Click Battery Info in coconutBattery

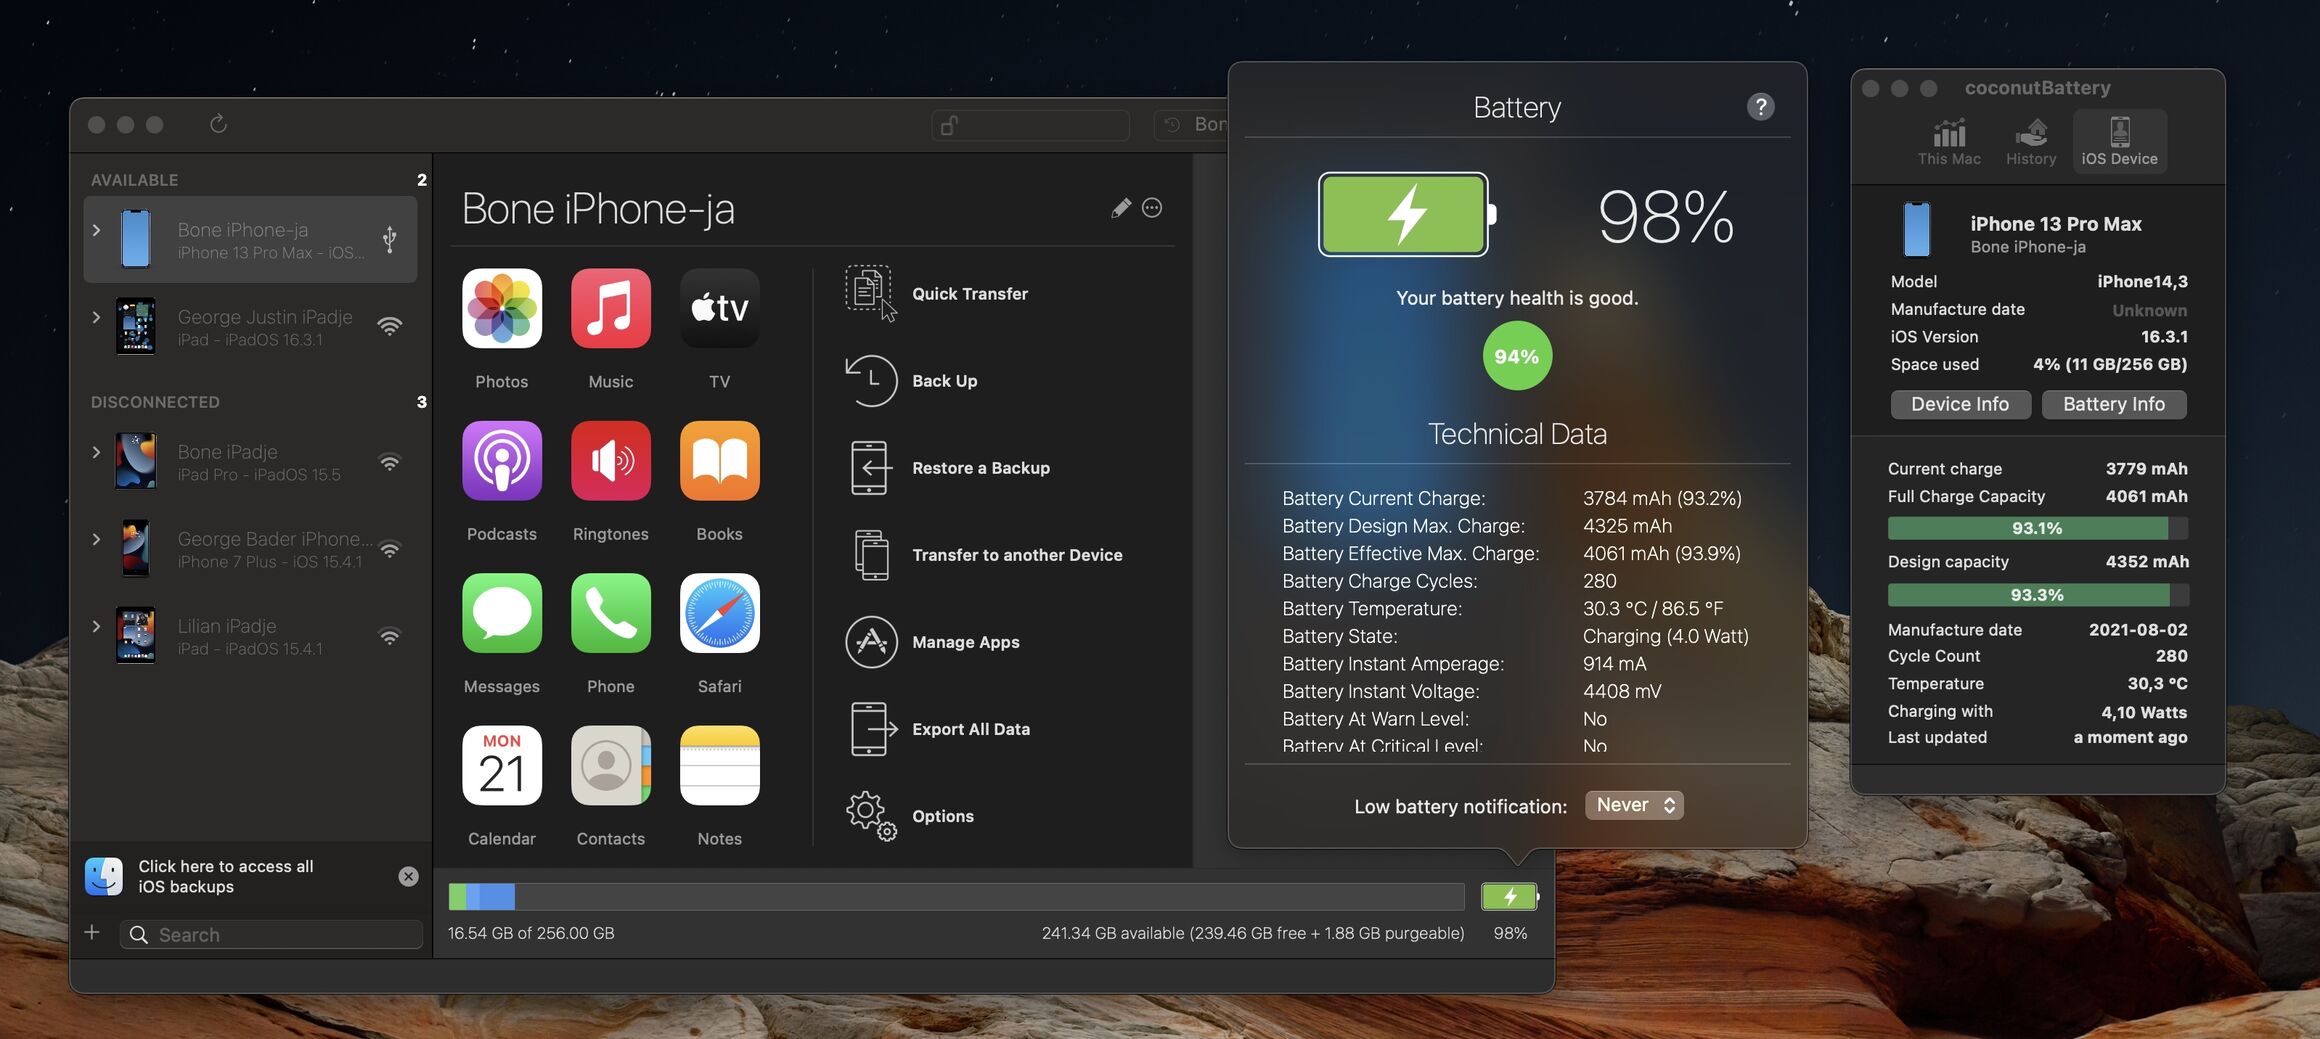click(x=2114, y=404)
